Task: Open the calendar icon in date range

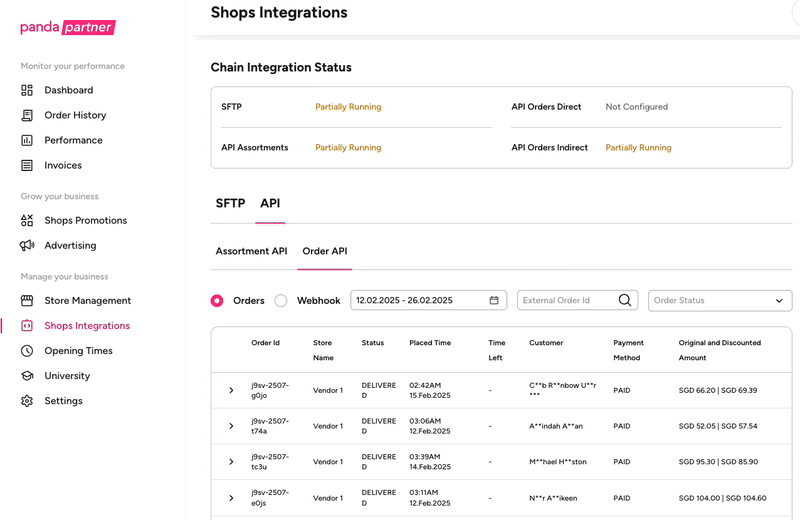Action: 494,300
